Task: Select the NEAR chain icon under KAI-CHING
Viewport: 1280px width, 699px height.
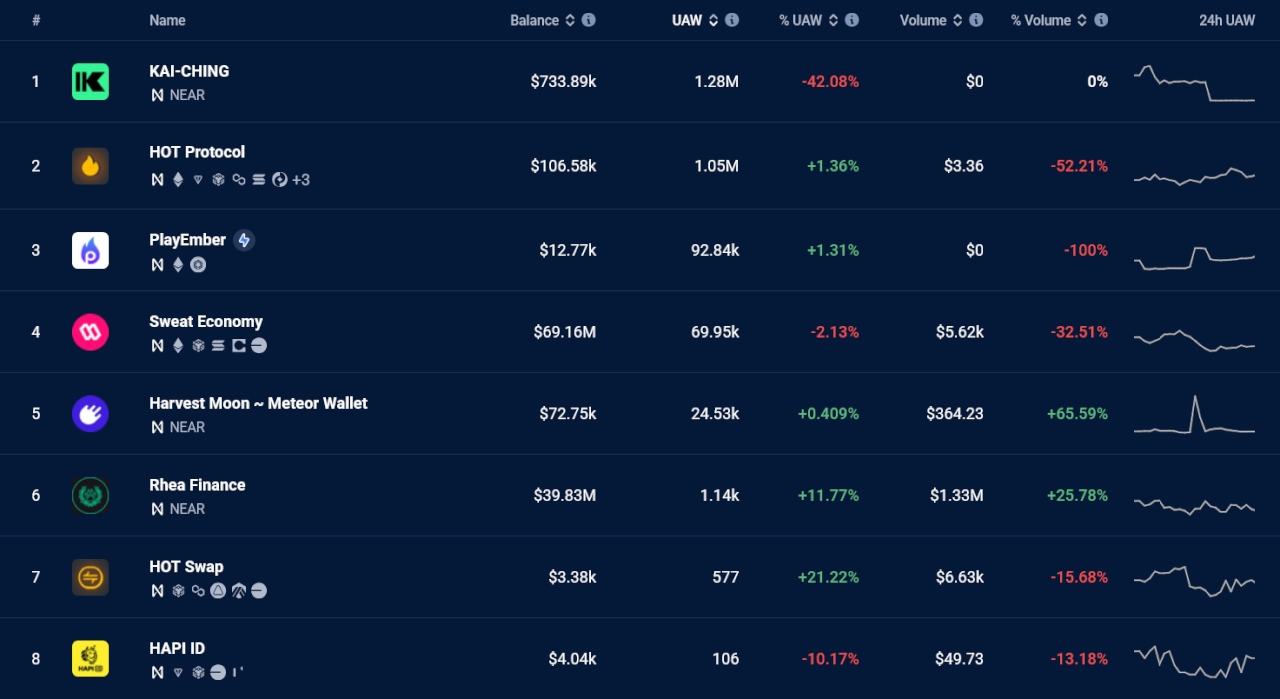Action: [x=156, y=95]
